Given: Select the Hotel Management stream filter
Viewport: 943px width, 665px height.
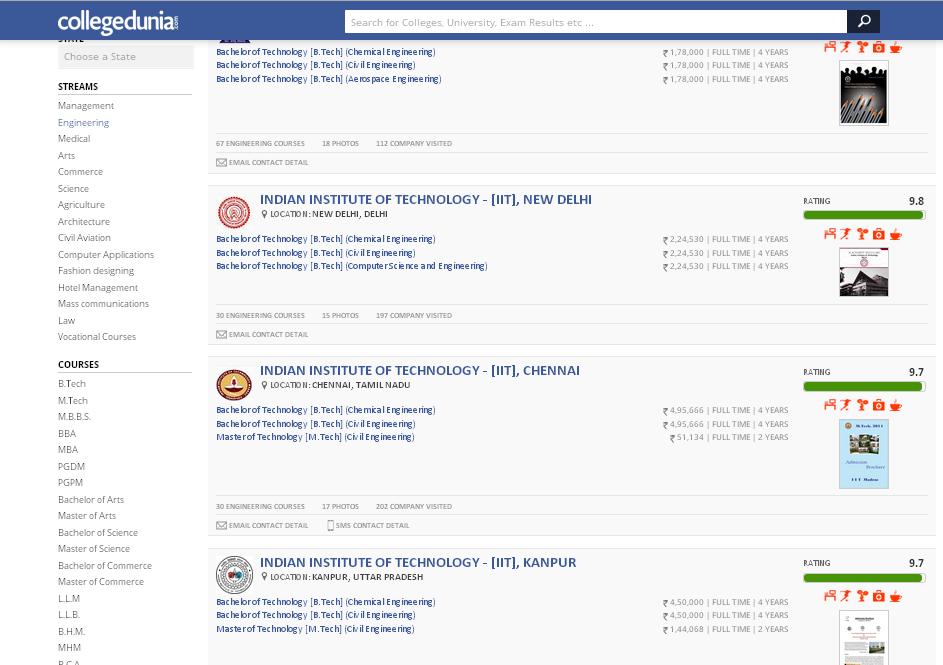Looking at the screenshot, I should pos(98,288).
